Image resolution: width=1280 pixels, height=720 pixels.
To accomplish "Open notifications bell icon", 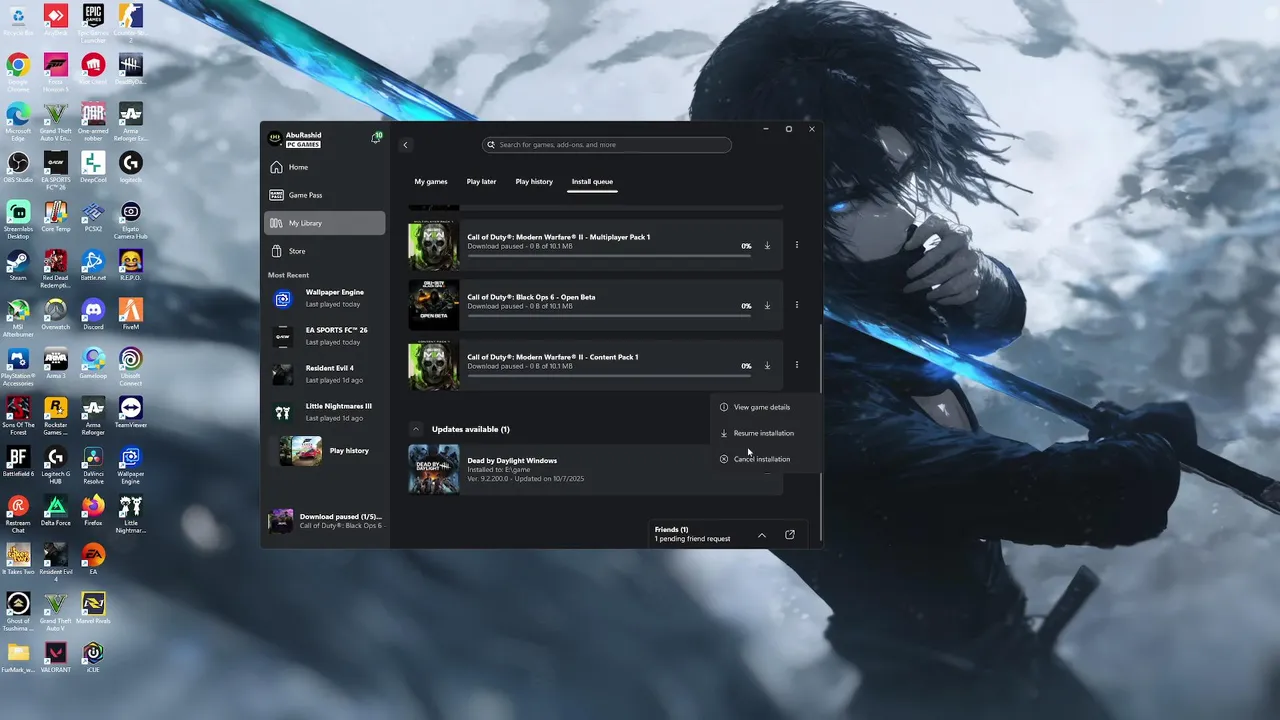I will point(376,138).
